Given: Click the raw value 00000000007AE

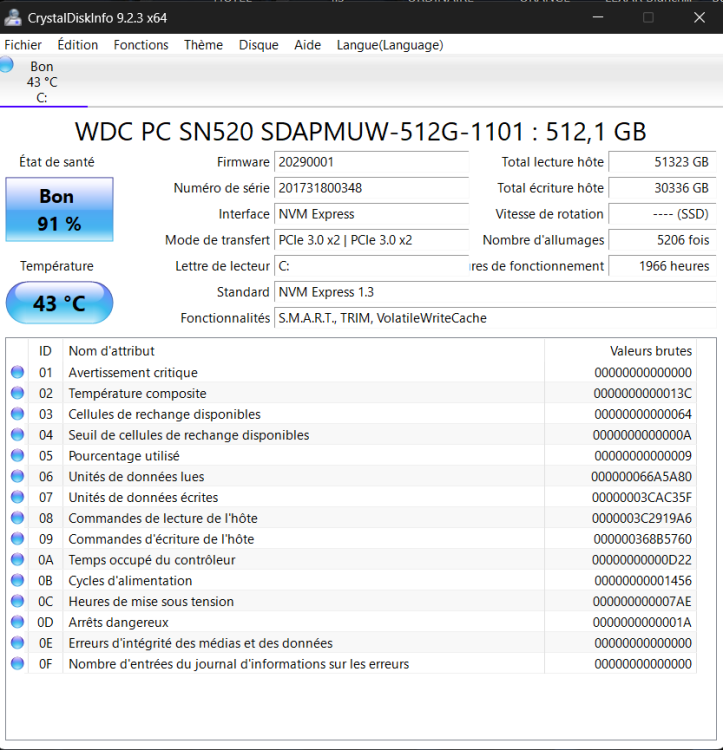Looking at the screenshot, I should pyautogui.click(x=642, y=602).
